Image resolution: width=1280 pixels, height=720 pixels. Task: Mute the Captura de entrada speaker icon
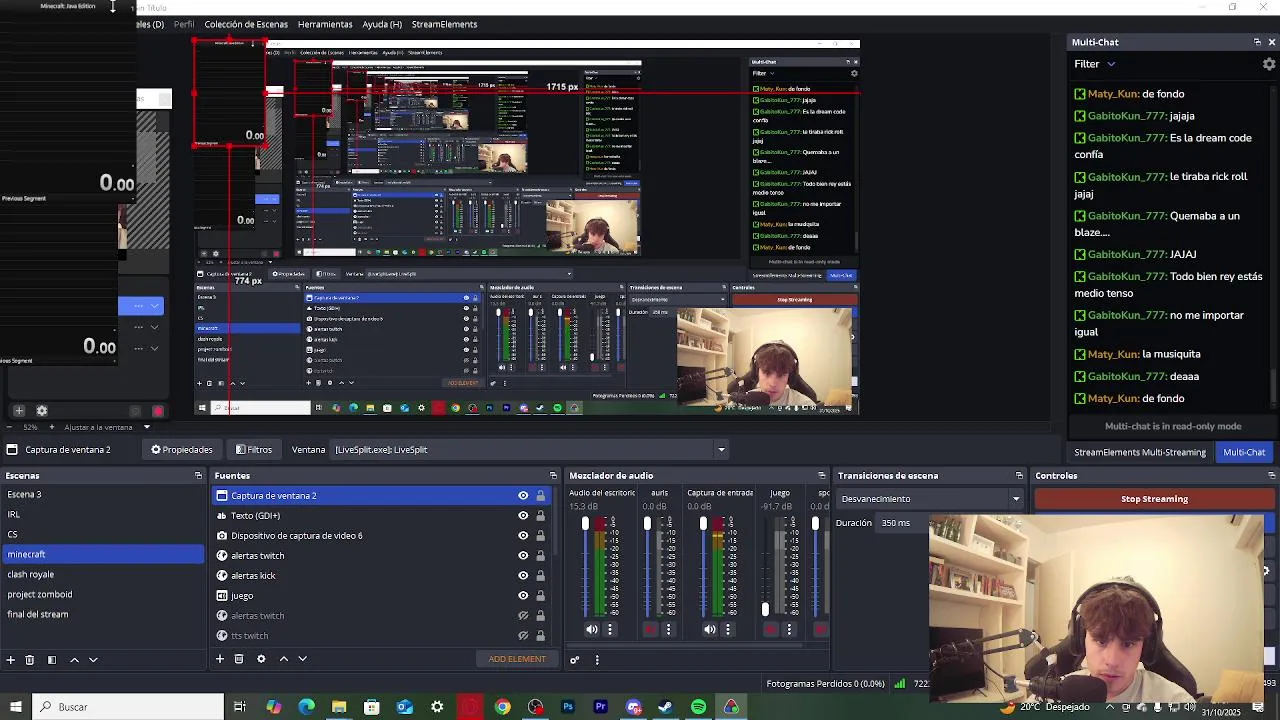pyautogui.click(x=709, y=629)
